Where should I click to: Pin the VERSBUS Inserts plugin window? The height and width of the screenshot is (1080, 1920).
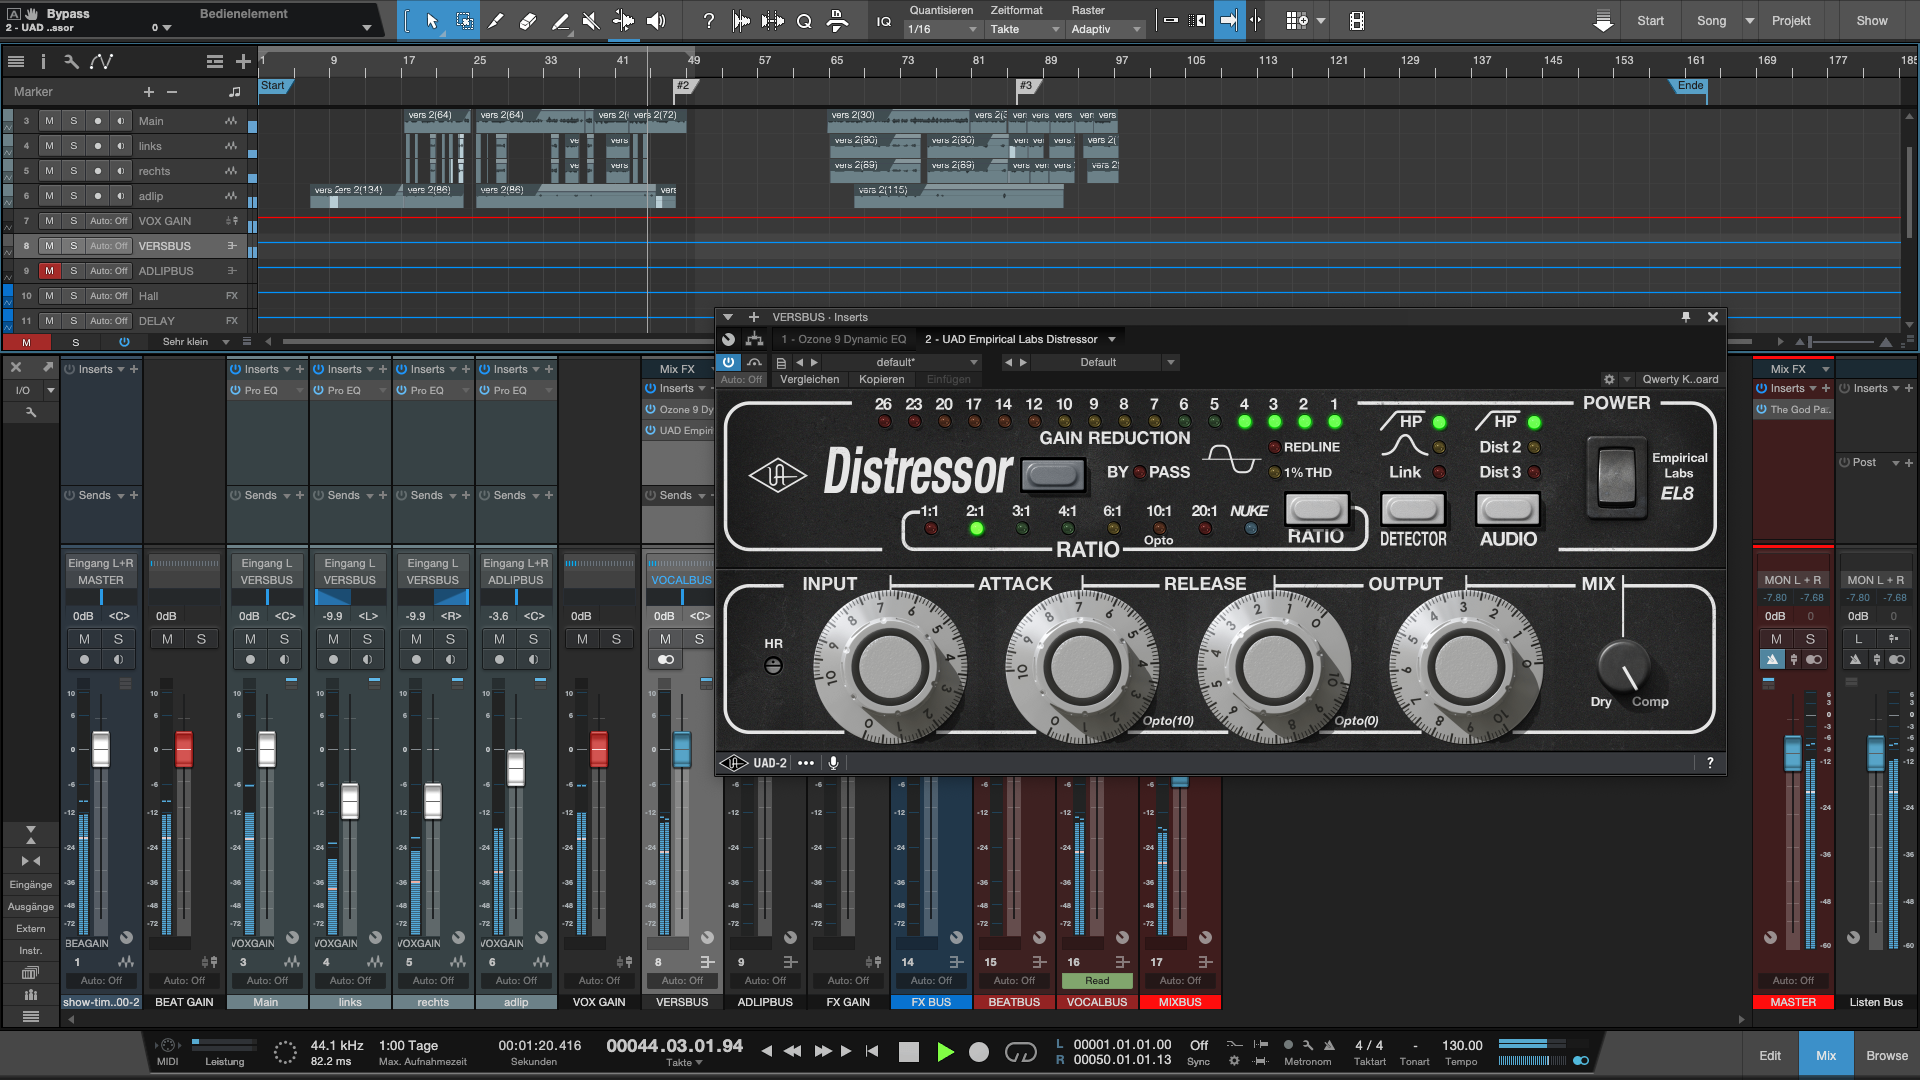tap(1686, 317)
